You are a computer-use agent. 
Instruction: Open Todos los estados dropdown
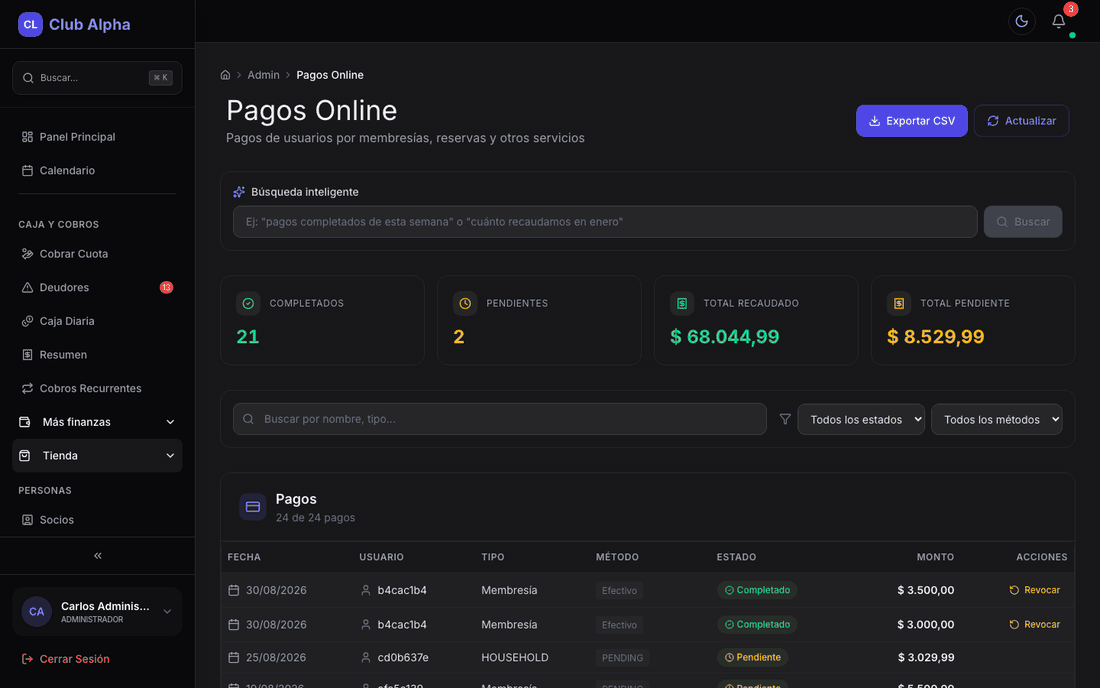tap(861, 419)
